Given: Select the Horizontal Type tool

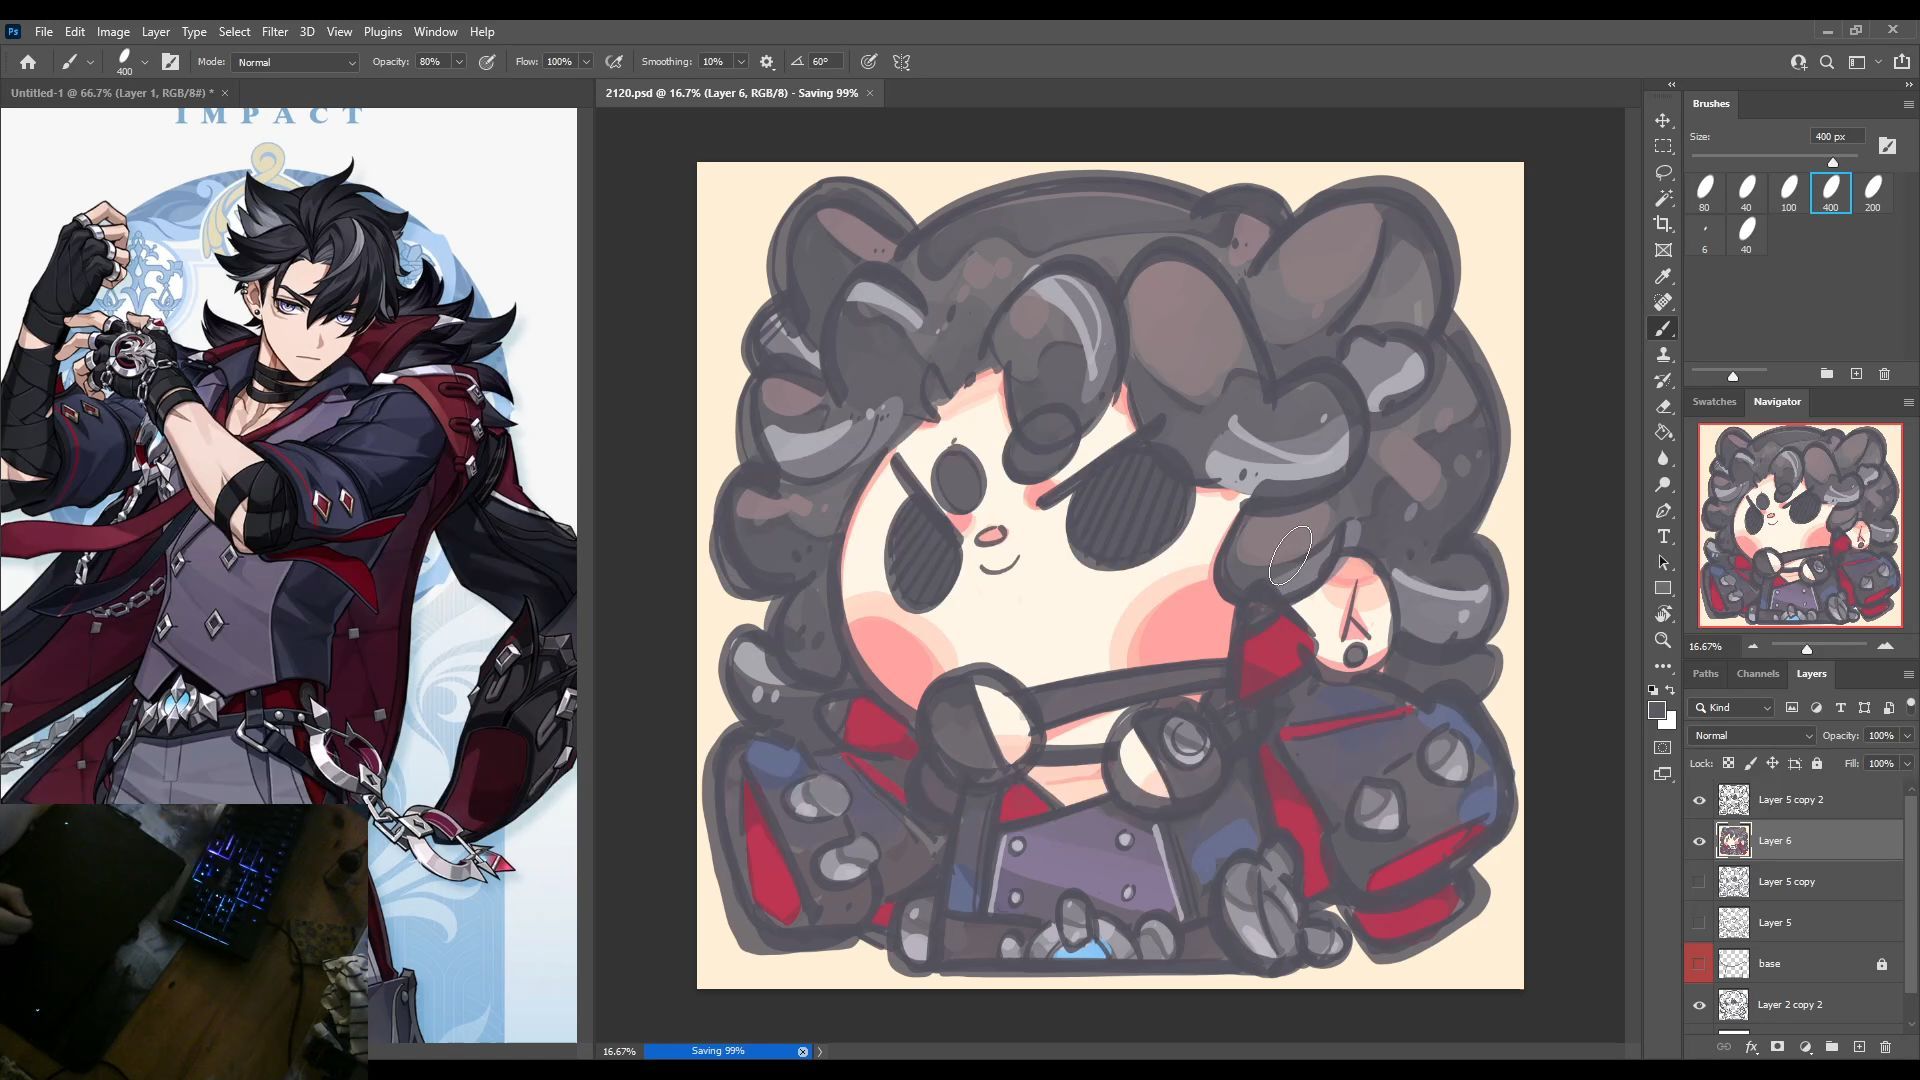Looking at the screenshot, I should (x=1663, y=536).
